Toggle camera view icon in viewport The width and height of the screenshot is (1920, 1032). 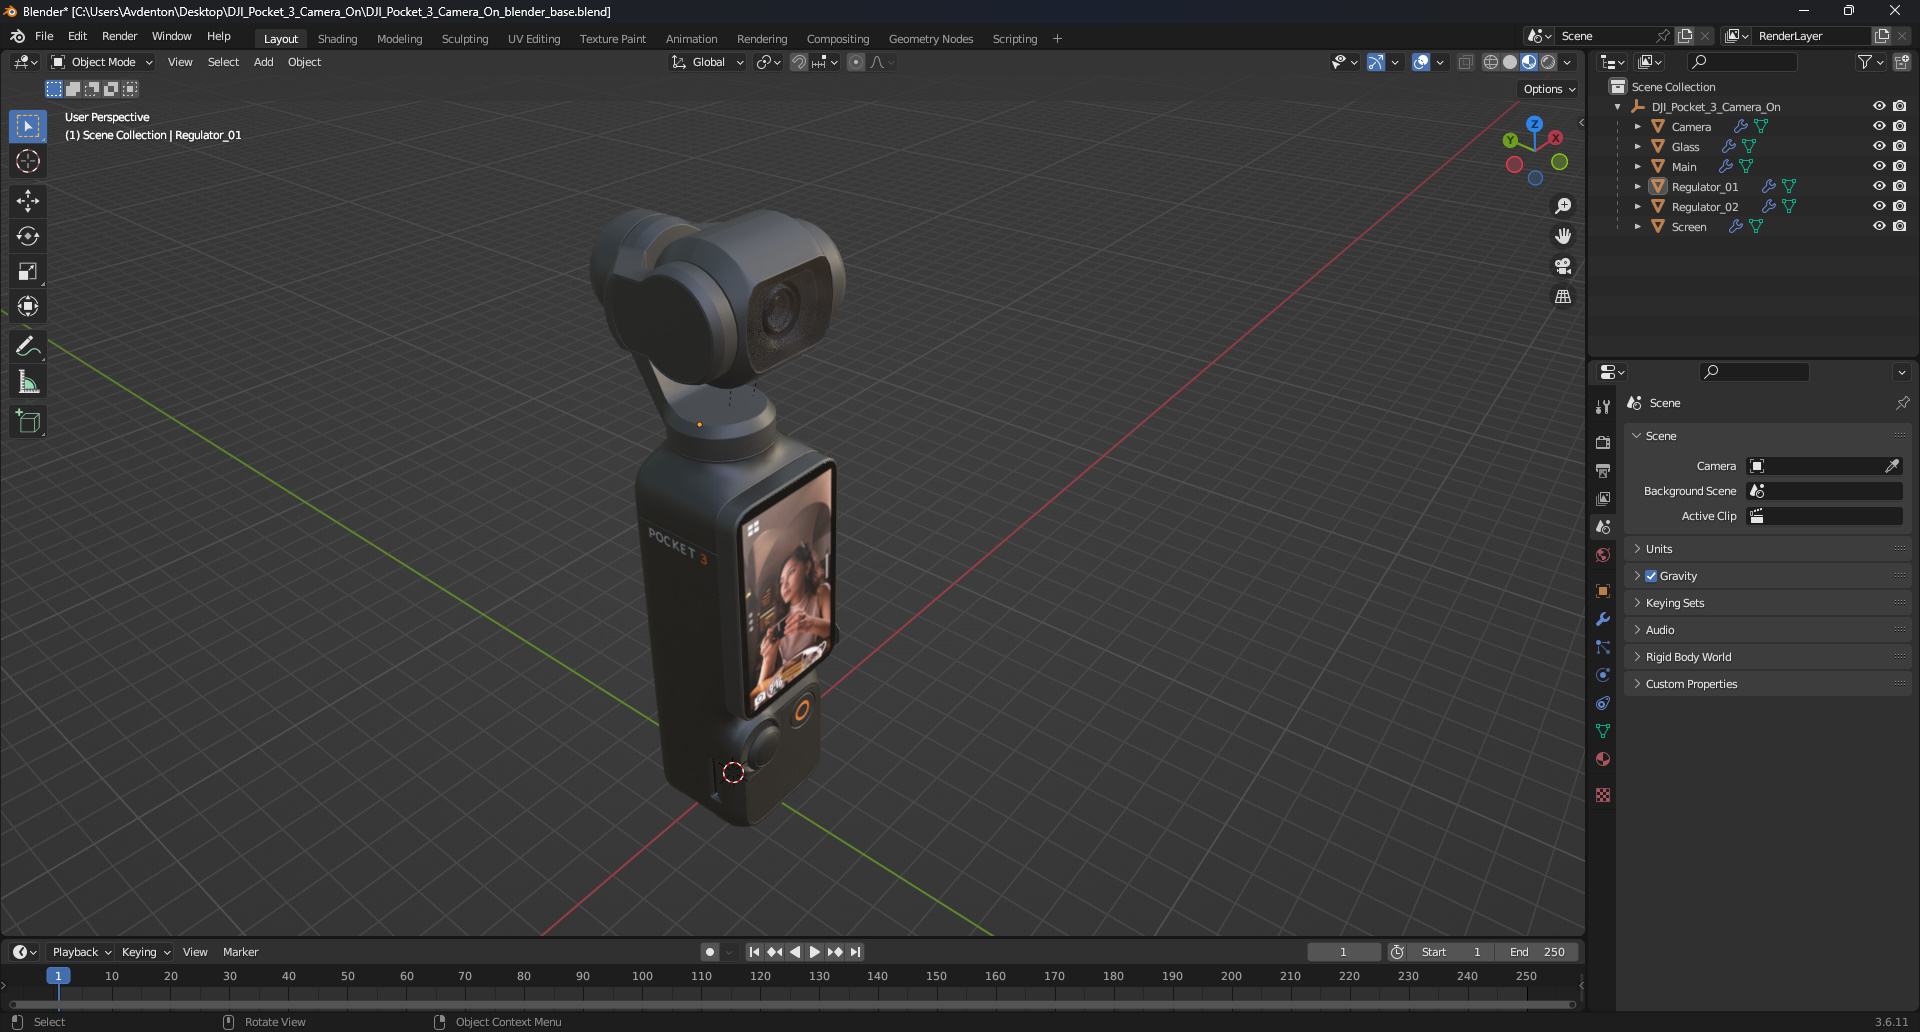click(x=1563, y=266)
